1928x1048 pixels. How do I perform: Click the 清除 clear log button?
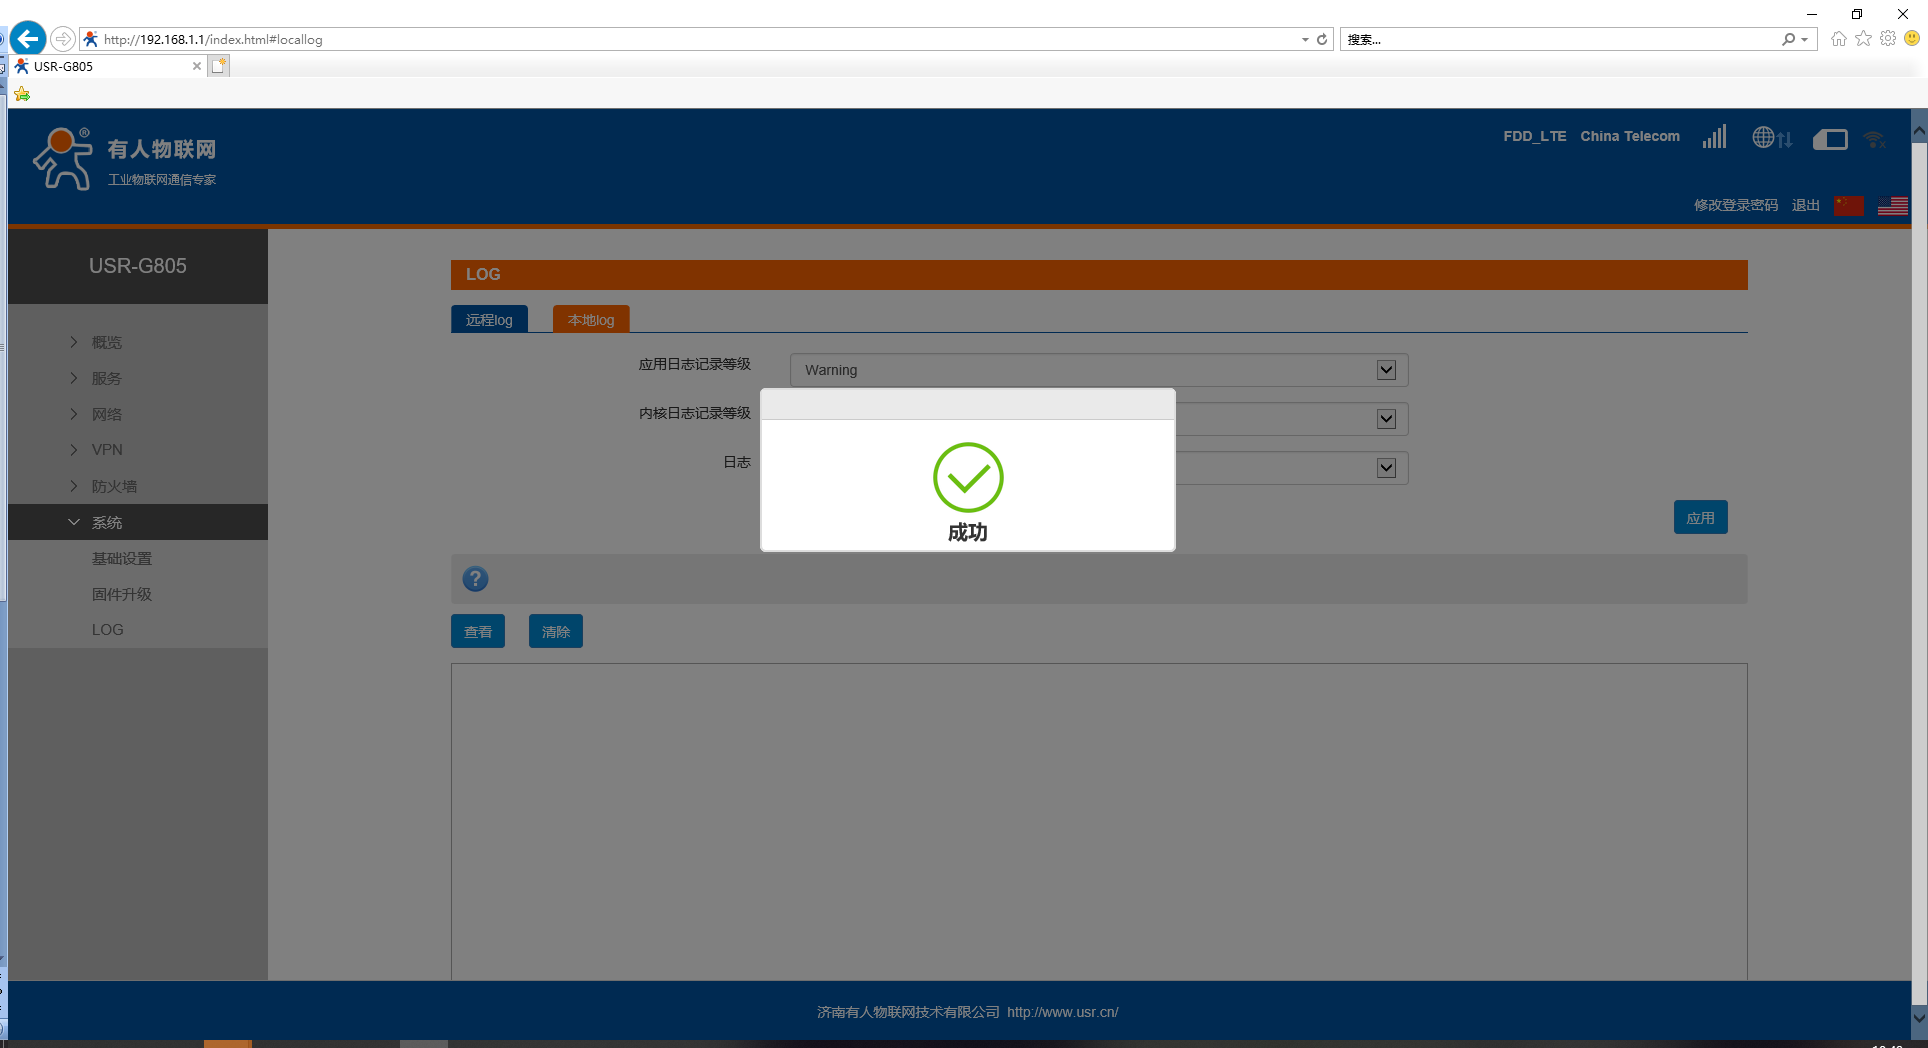click(x=555, y=632)
